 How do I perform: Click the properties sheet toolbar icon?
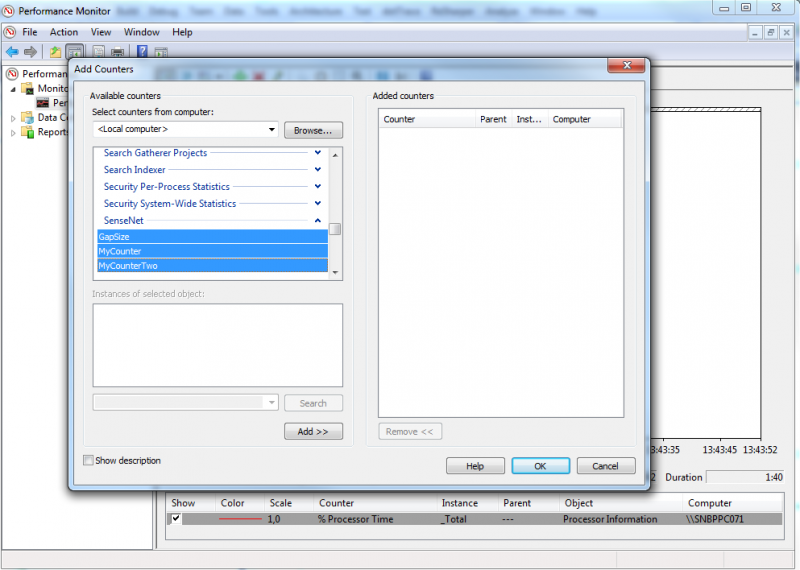(98, 52)
